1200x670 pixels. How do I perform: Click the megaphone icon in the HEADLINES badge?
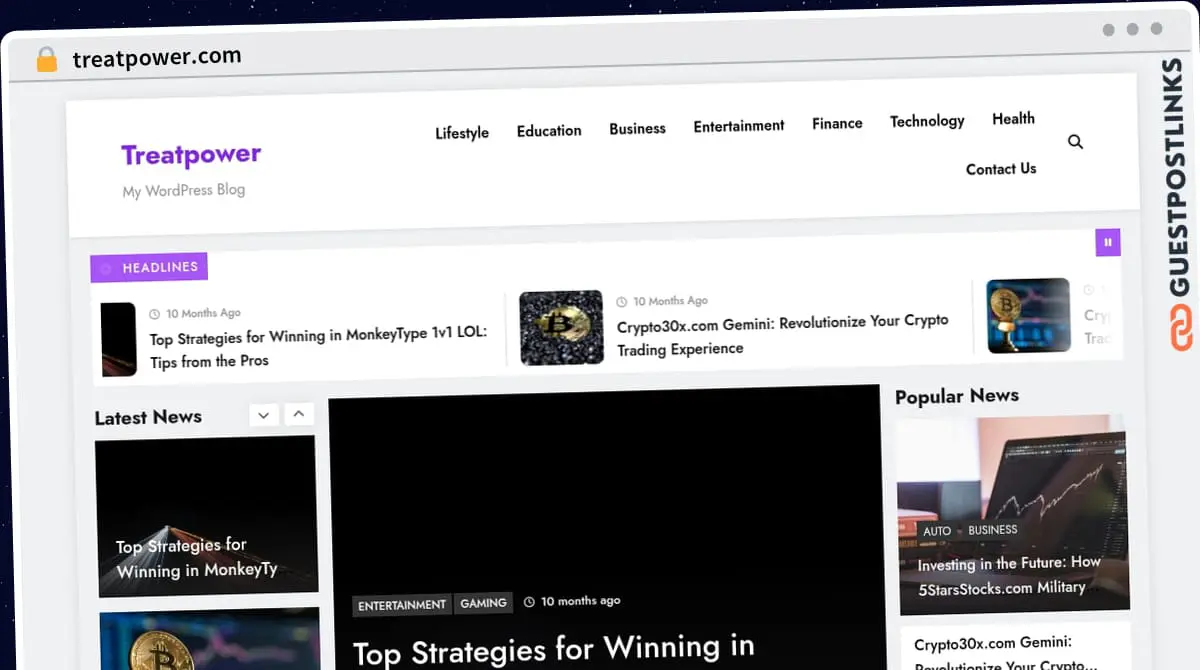click(106, 267)
